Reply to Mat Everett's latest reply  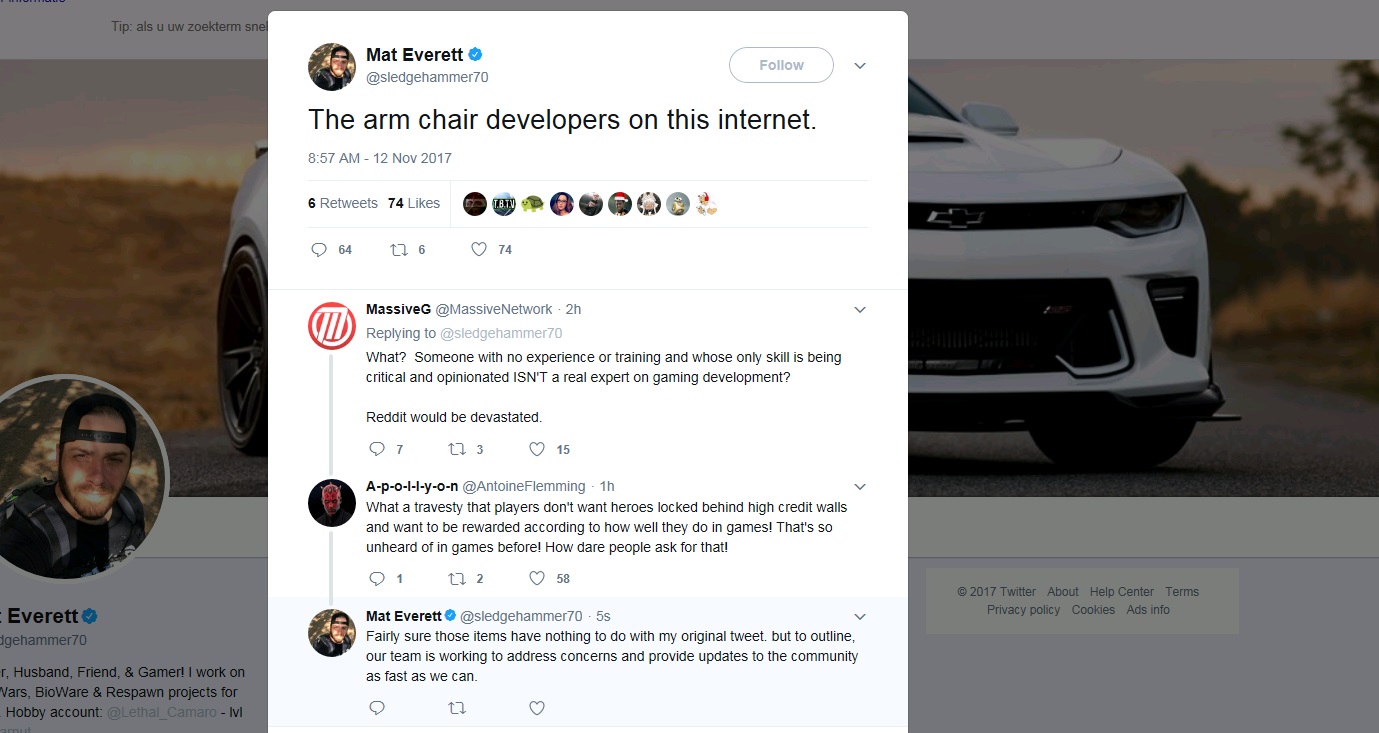pos(377,708)
